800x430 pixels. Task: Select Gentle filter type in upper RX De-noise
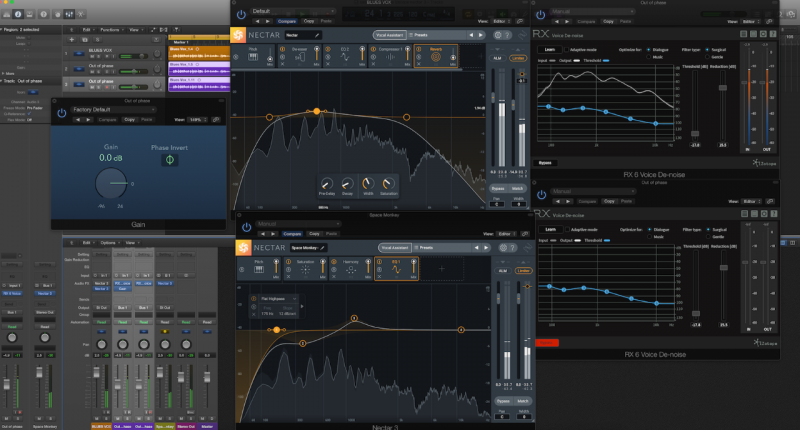[x=707, y=57]
